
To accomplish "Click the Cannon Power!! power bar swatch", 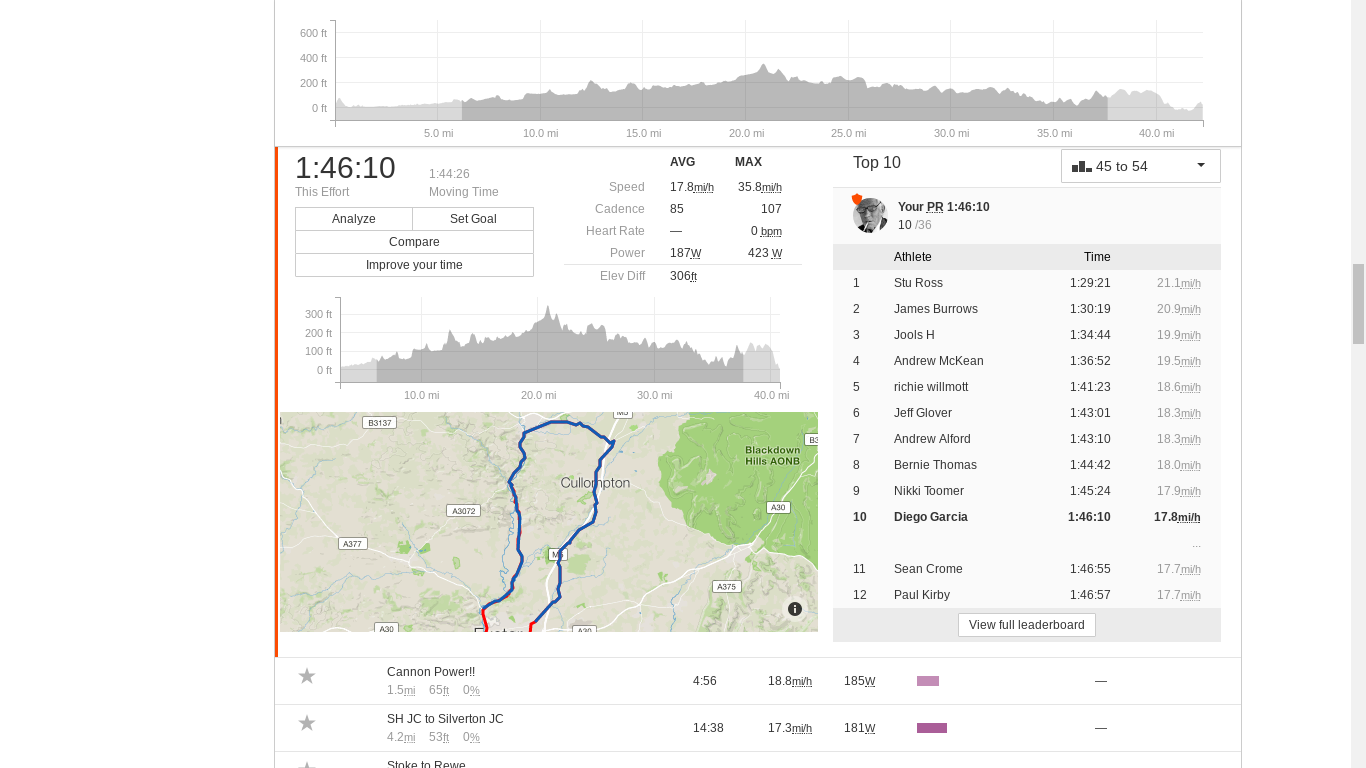I will click(928, 681).
